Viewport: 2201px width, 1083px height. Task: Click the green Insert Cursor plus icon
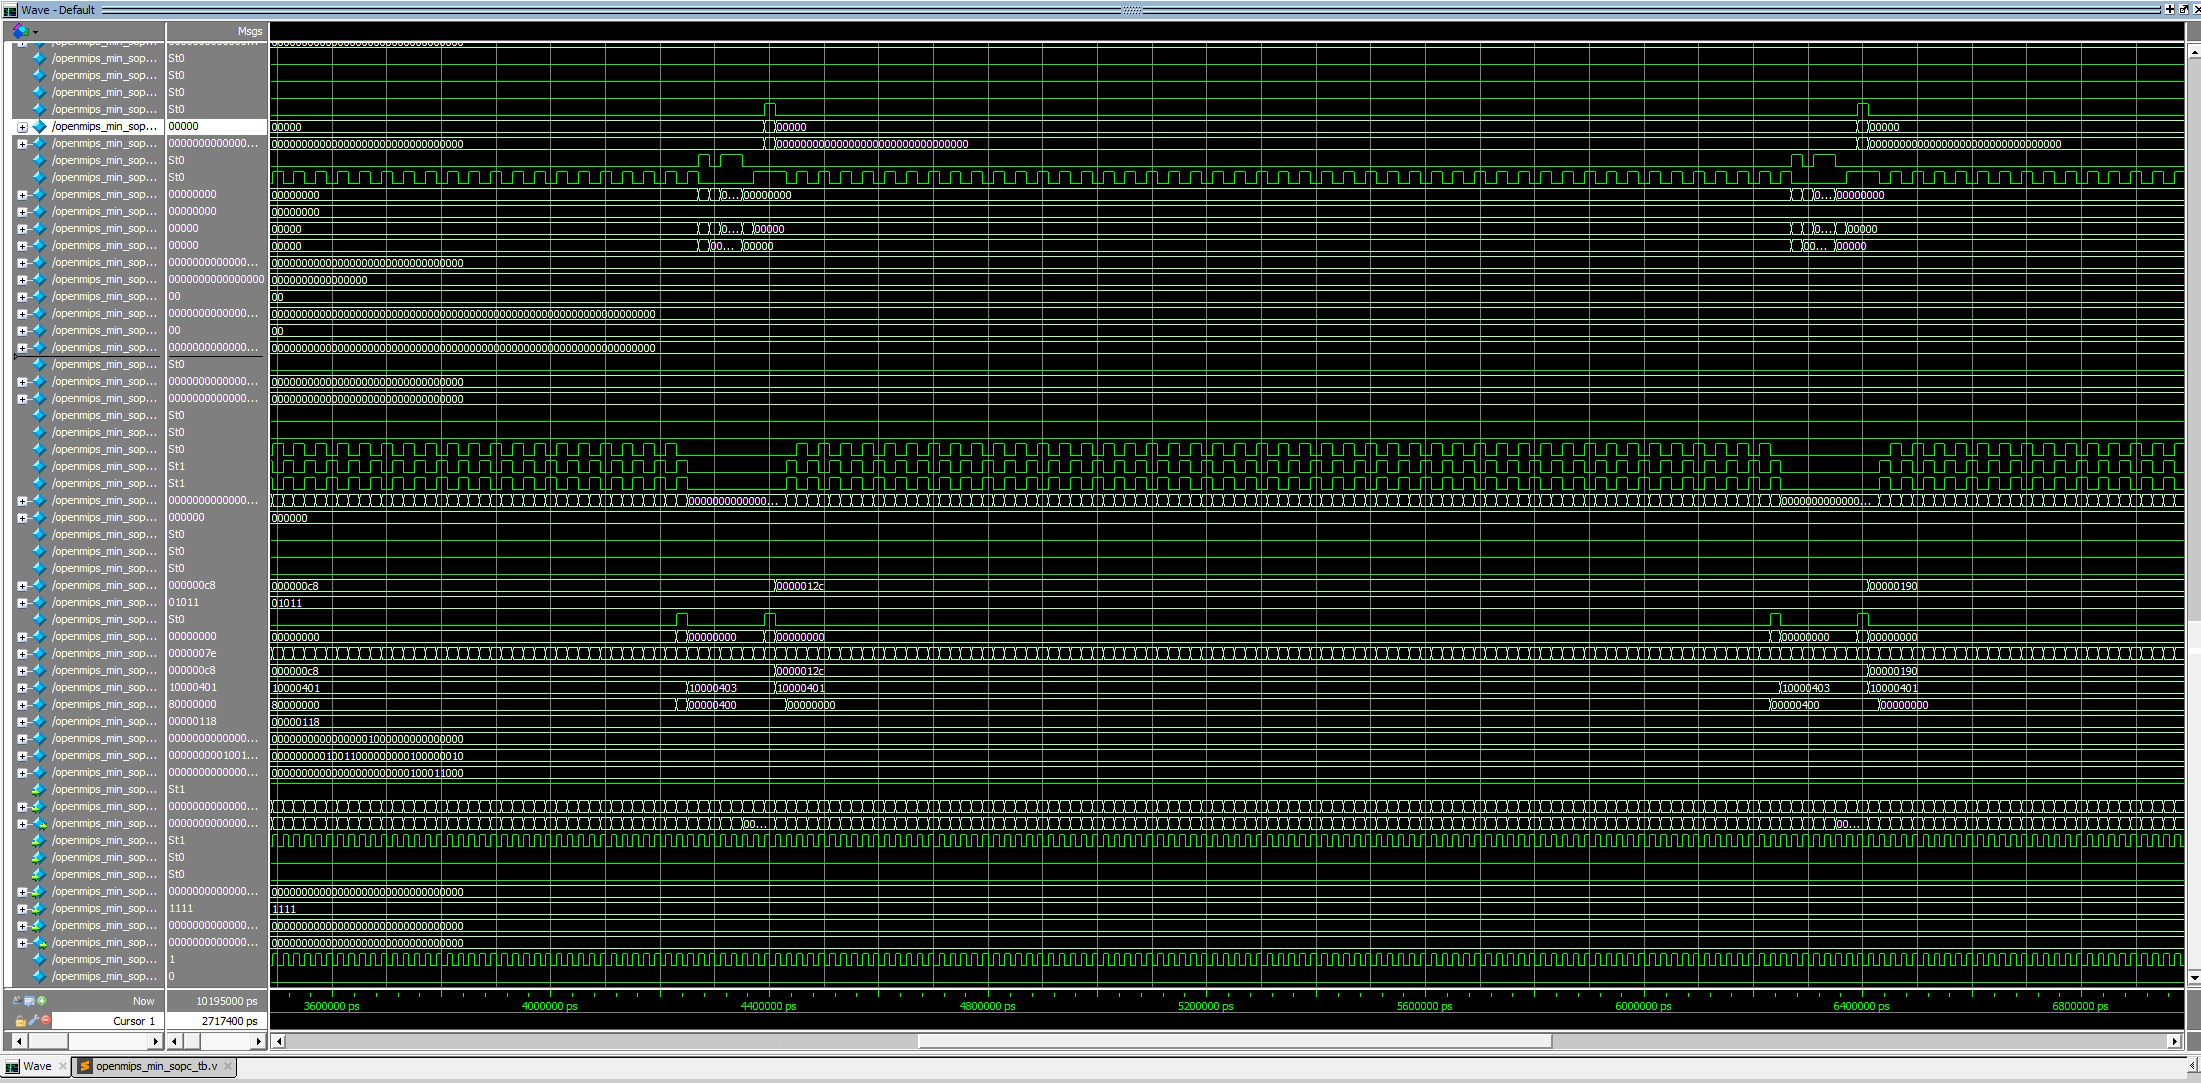point(42,1000)
